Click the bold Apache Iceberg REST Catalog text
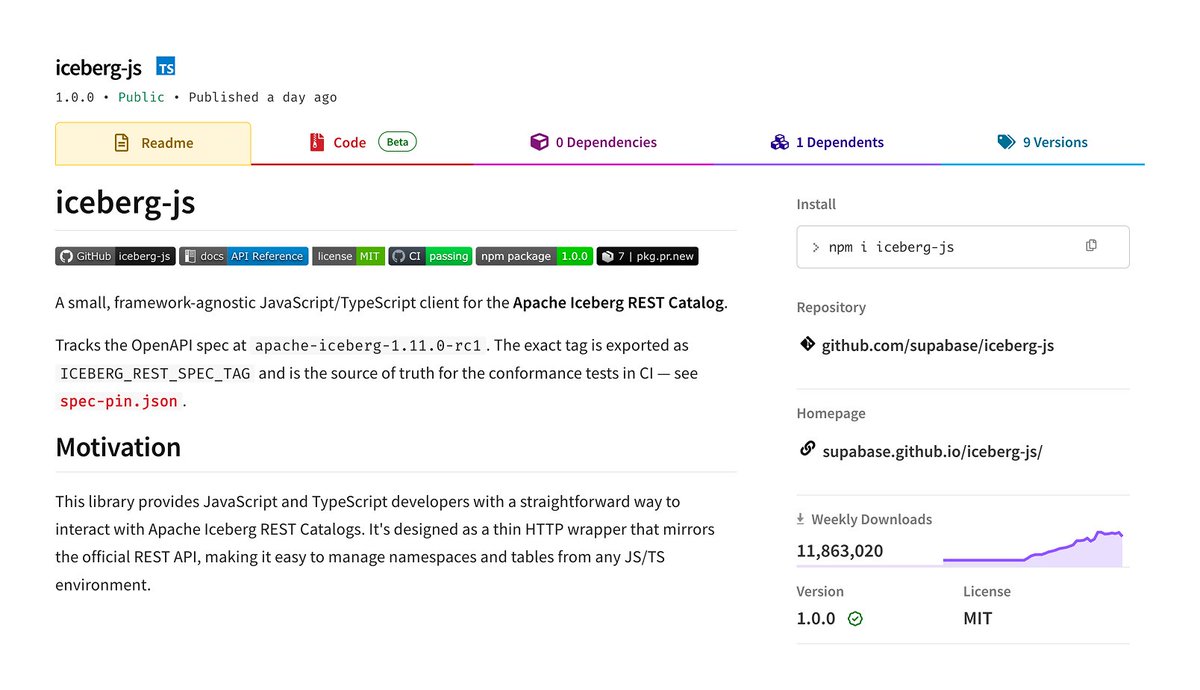Screen dimensions: 1200x690 [x=618, y=302]
